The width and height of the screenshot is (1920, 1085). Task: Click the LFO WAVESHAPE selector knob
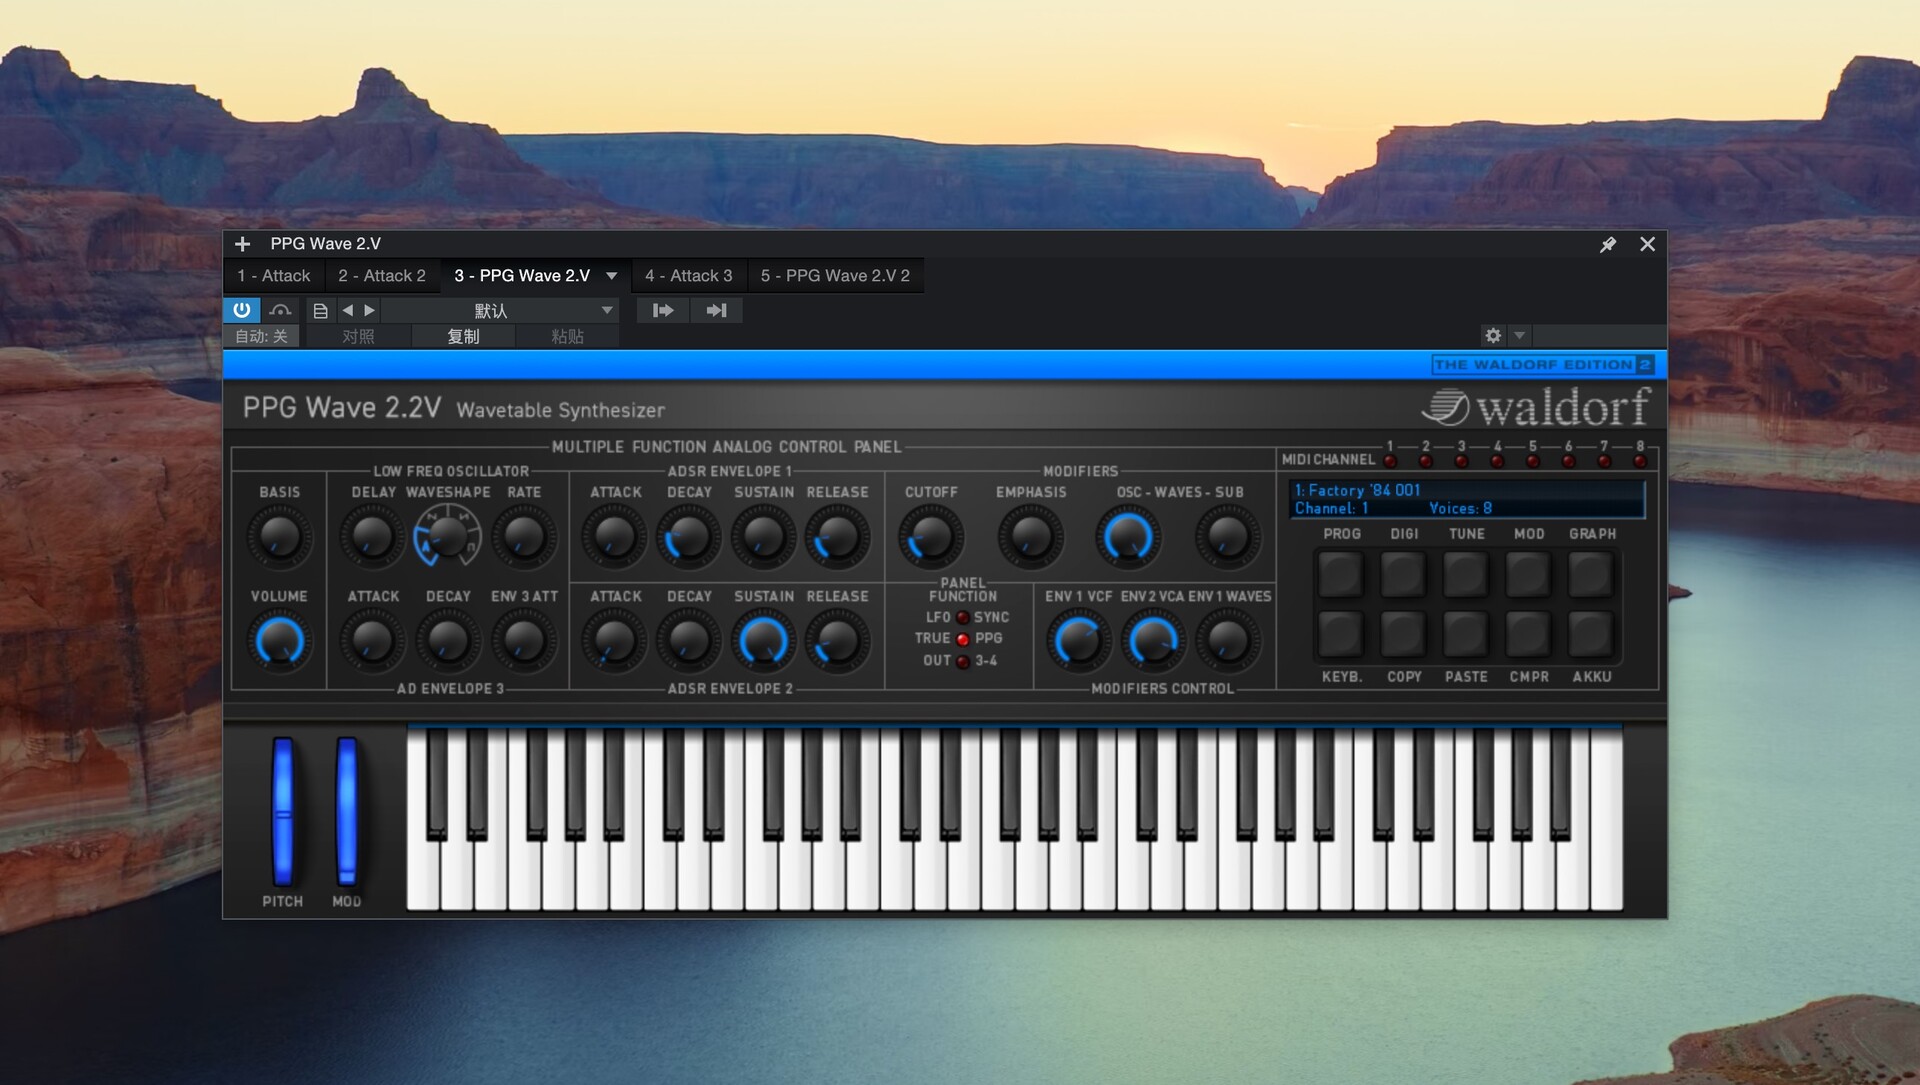click(447, 537)
